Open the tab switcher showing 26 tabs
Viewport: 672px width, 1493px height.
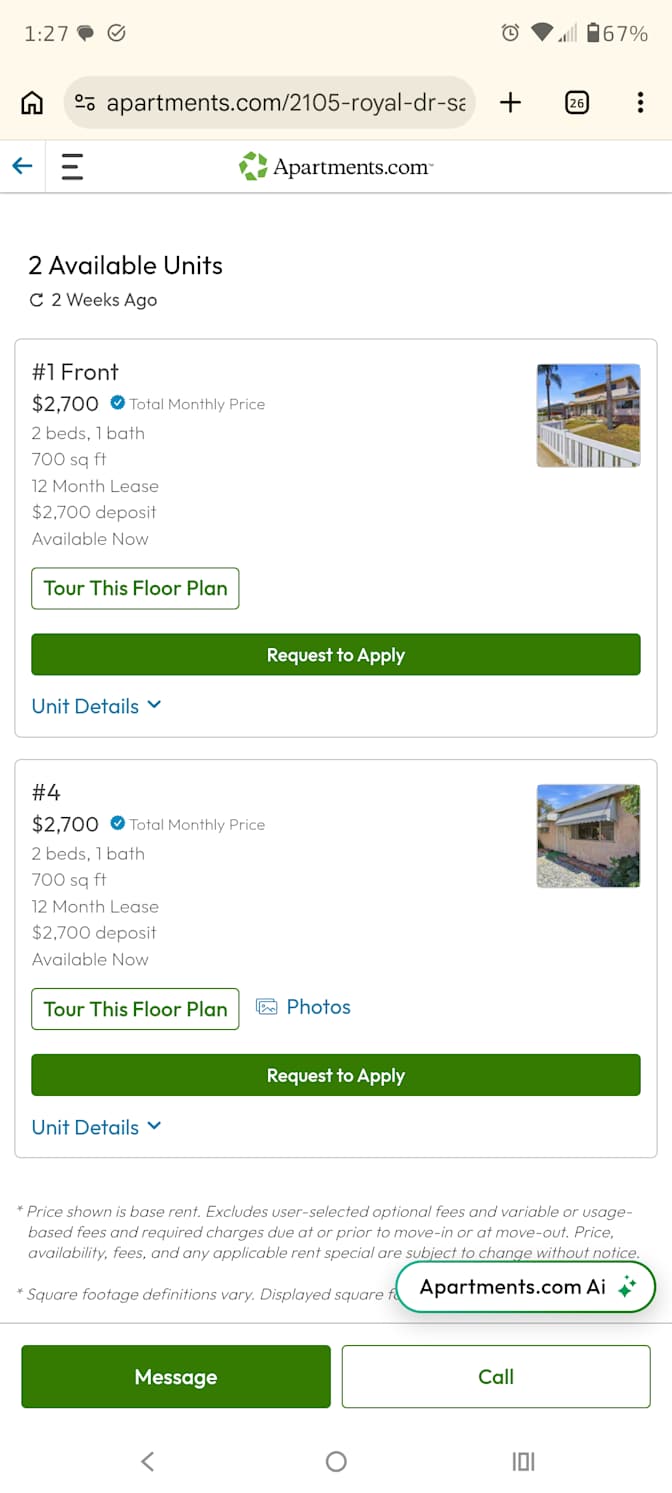577,102
